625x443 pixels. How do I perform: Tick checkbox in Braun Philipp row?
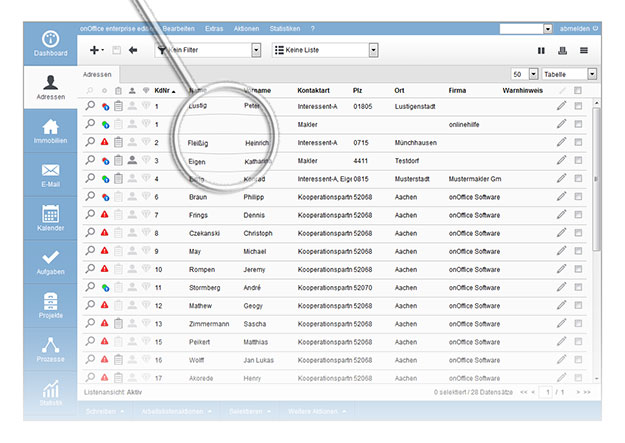click(578, 197)
